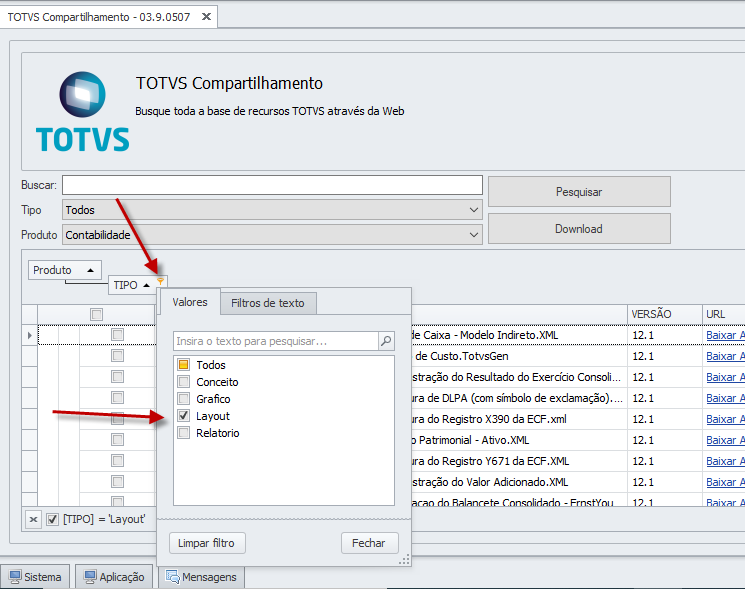Toggle the select-all checkbox in grid header
The image size is (745, 589).
[96, 314]
